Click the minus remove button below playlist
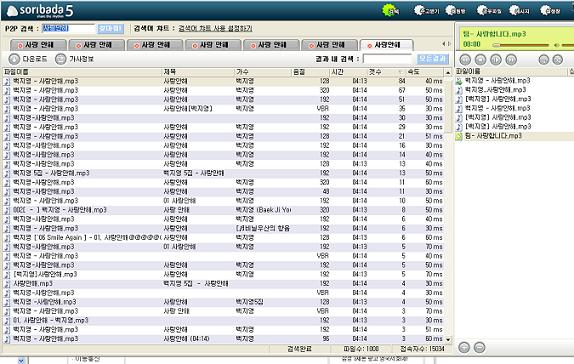Screen dimensions: 574x364 click(x=480, y=347)
